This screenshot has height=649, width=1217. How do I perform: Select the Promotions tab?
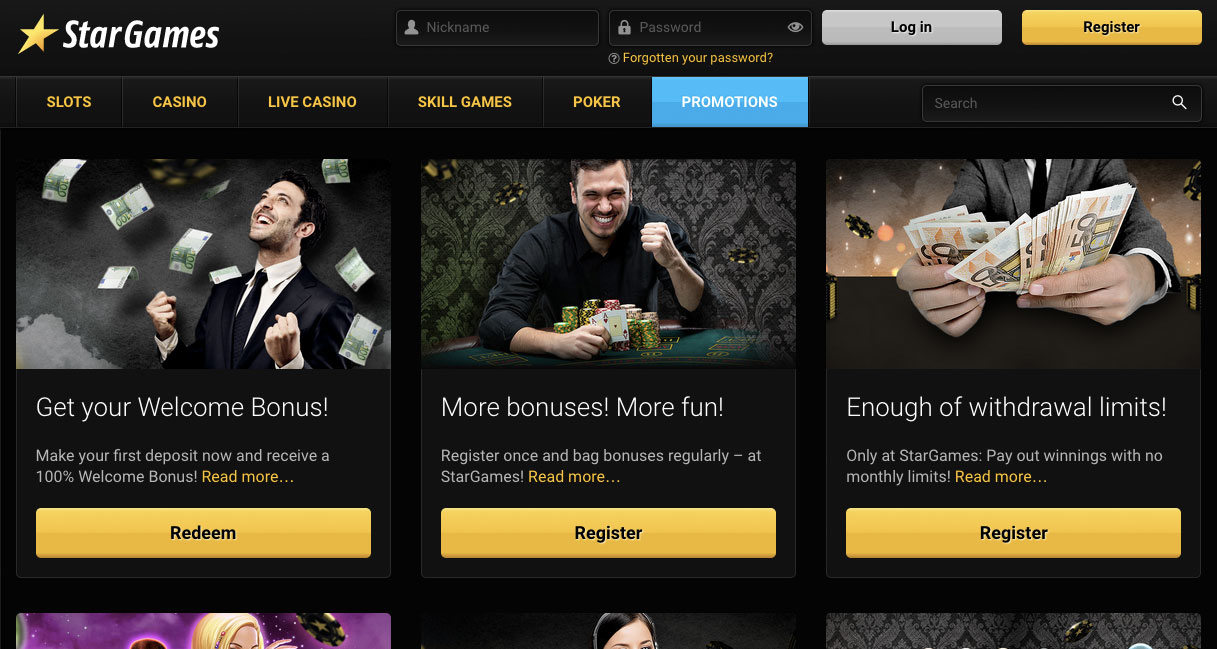[x=730, y=102]
